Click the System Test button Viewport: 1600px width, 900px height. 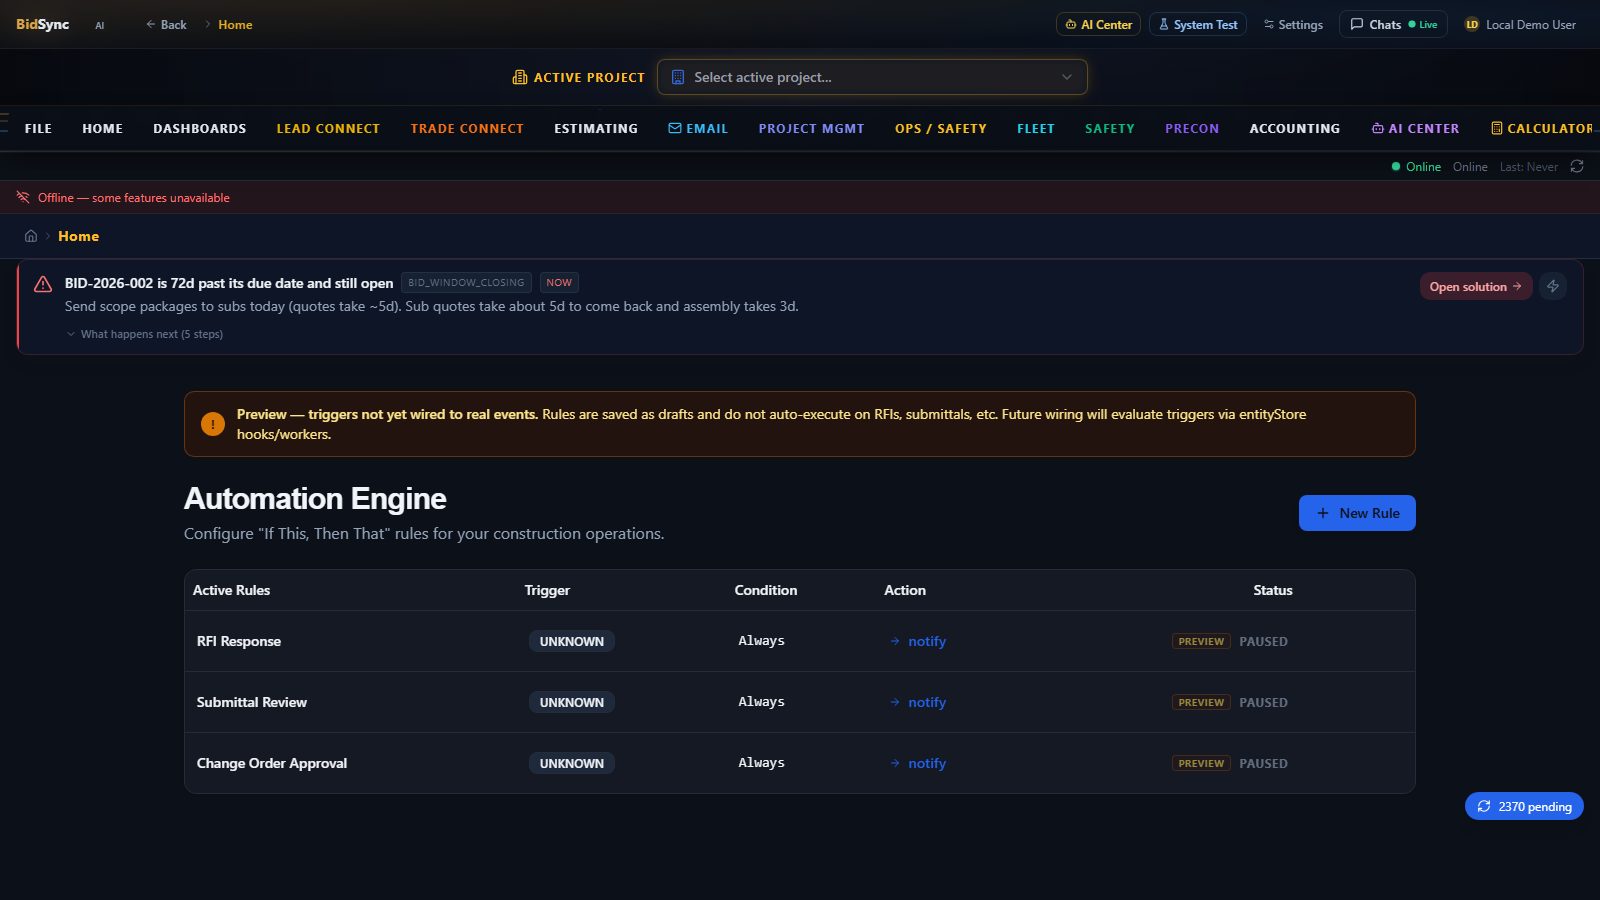1198,24
